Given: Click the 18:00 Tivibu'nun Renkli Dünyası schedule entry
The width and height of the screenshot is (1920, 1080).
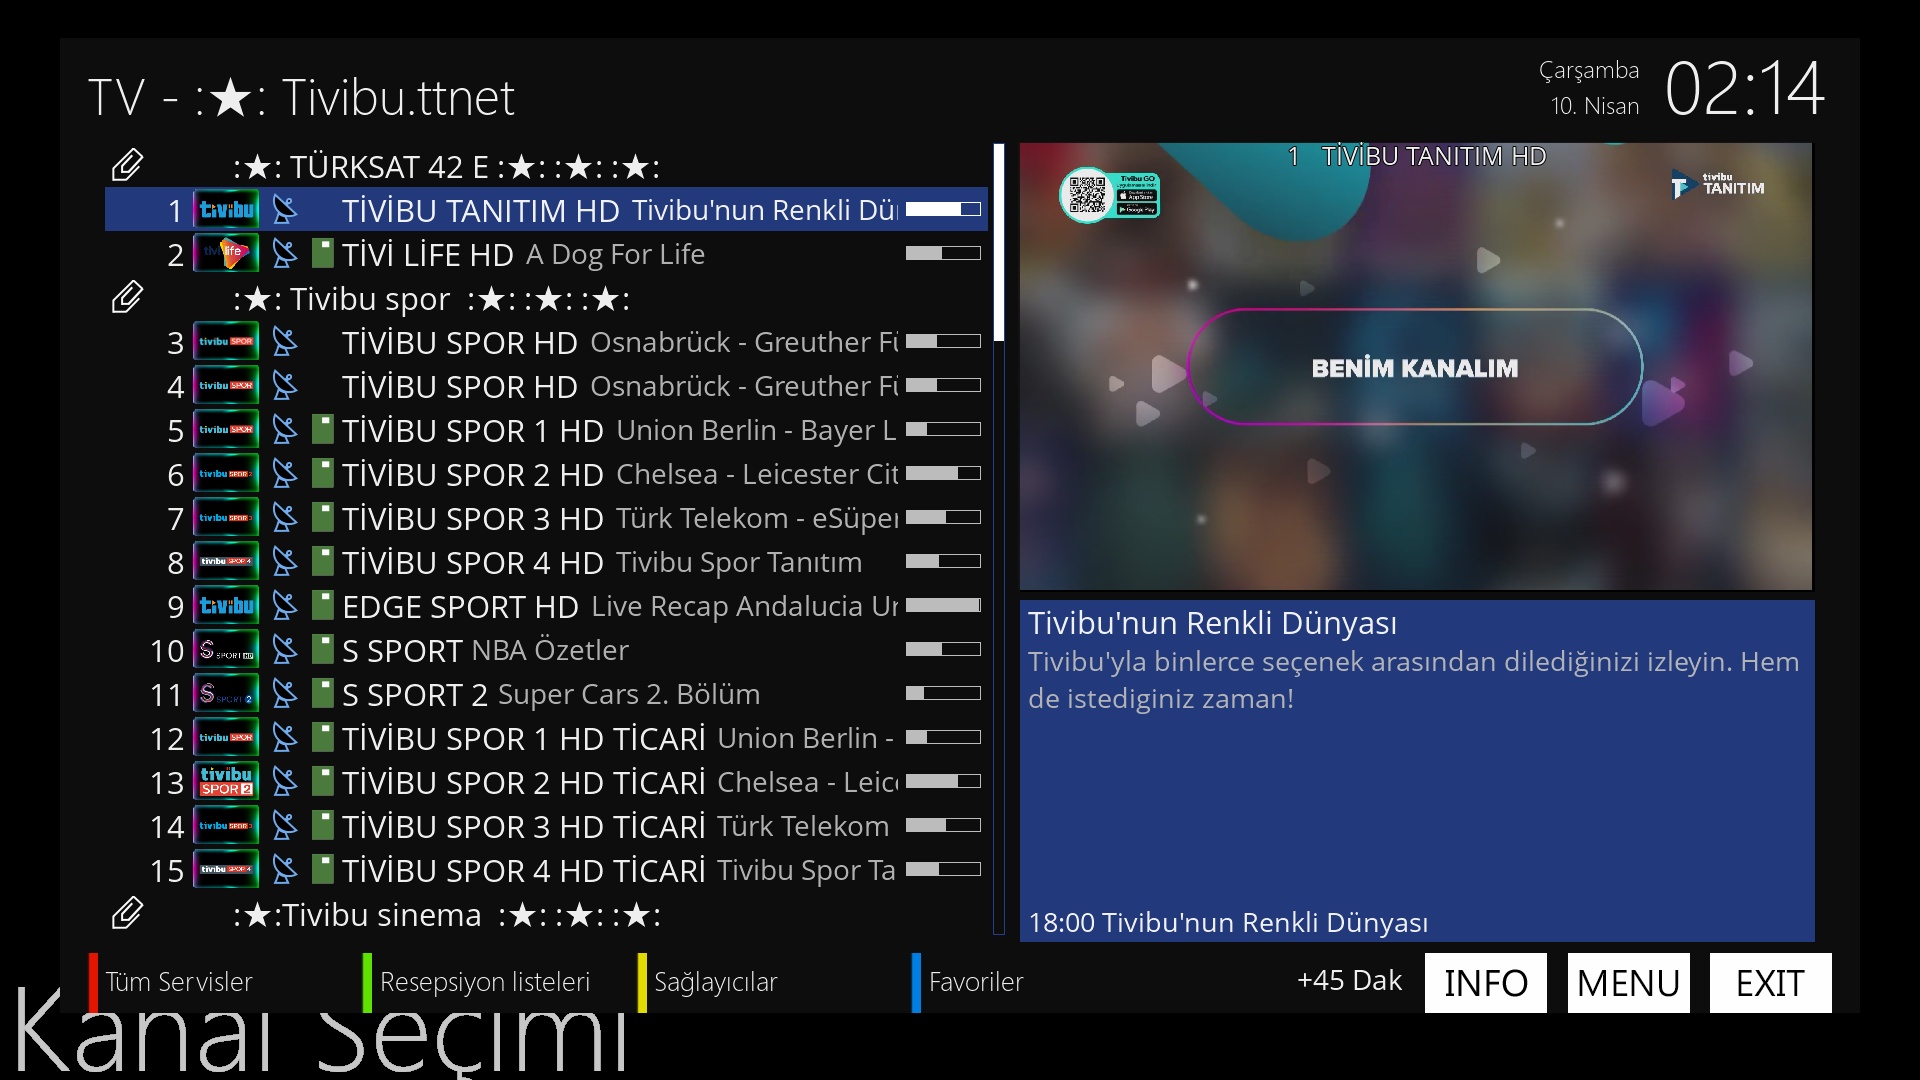Looking at the screenshot, I should click(x=1228, y=922).
